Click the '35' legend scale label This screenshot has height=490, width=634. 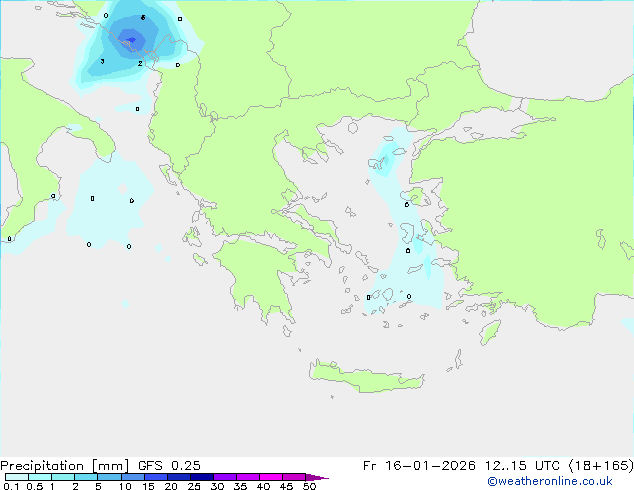click(x=240, y=486)
